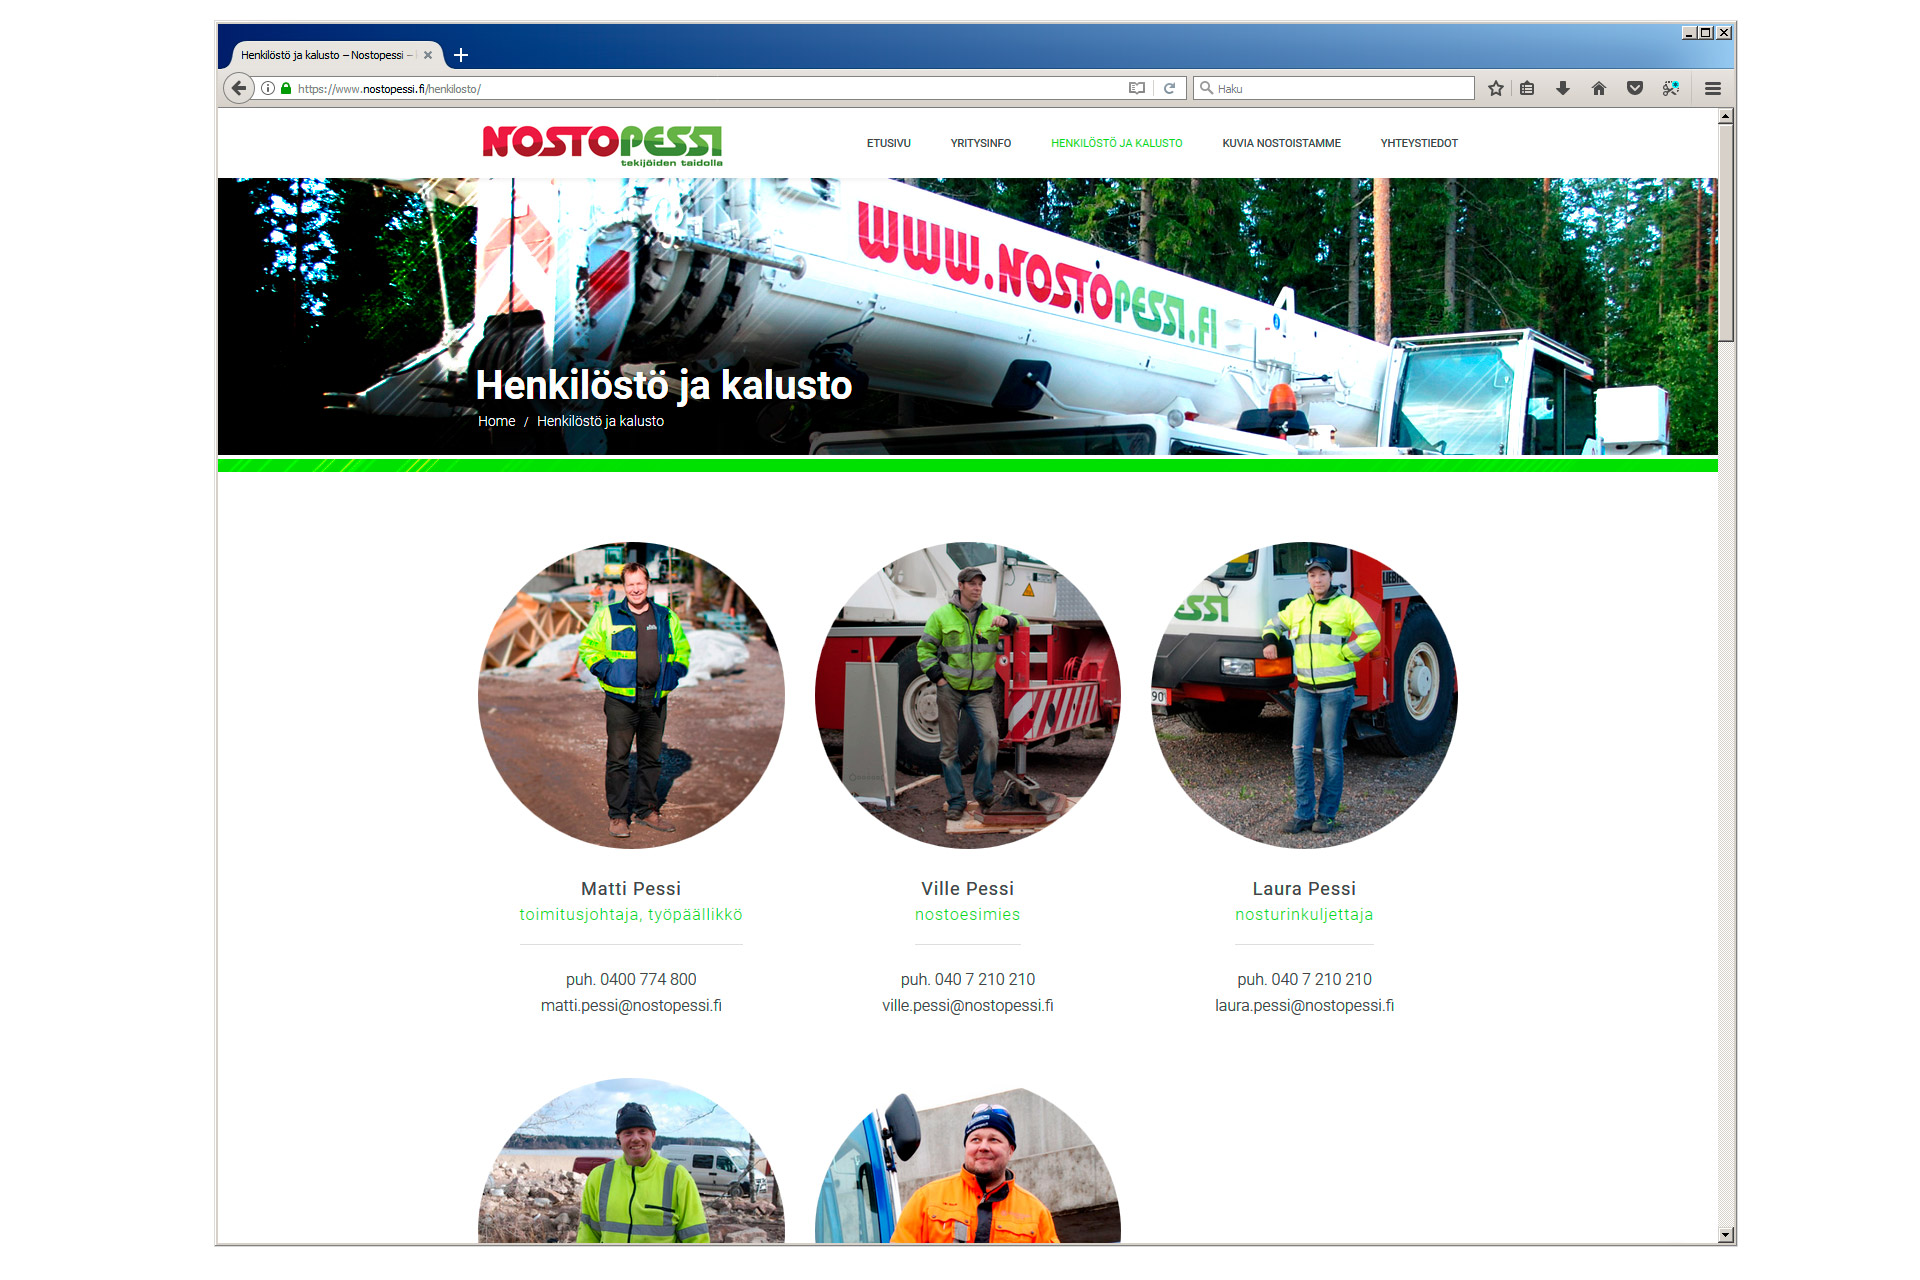The width and height of the screenshot is (1920, 1280).
Task: Click the magnifier icon in Haku search box
Action: tap(1207, 88)
